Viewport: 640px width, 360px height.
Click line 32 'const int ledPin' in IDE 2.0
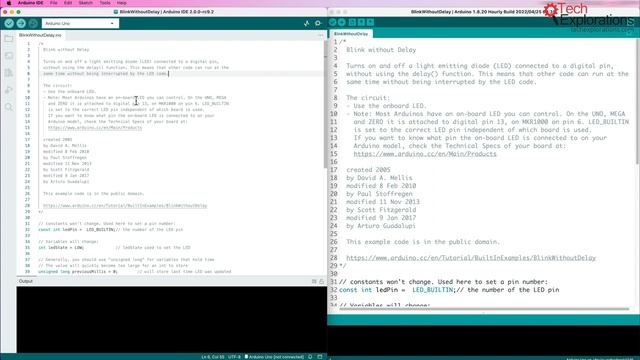tap(110, 230)
